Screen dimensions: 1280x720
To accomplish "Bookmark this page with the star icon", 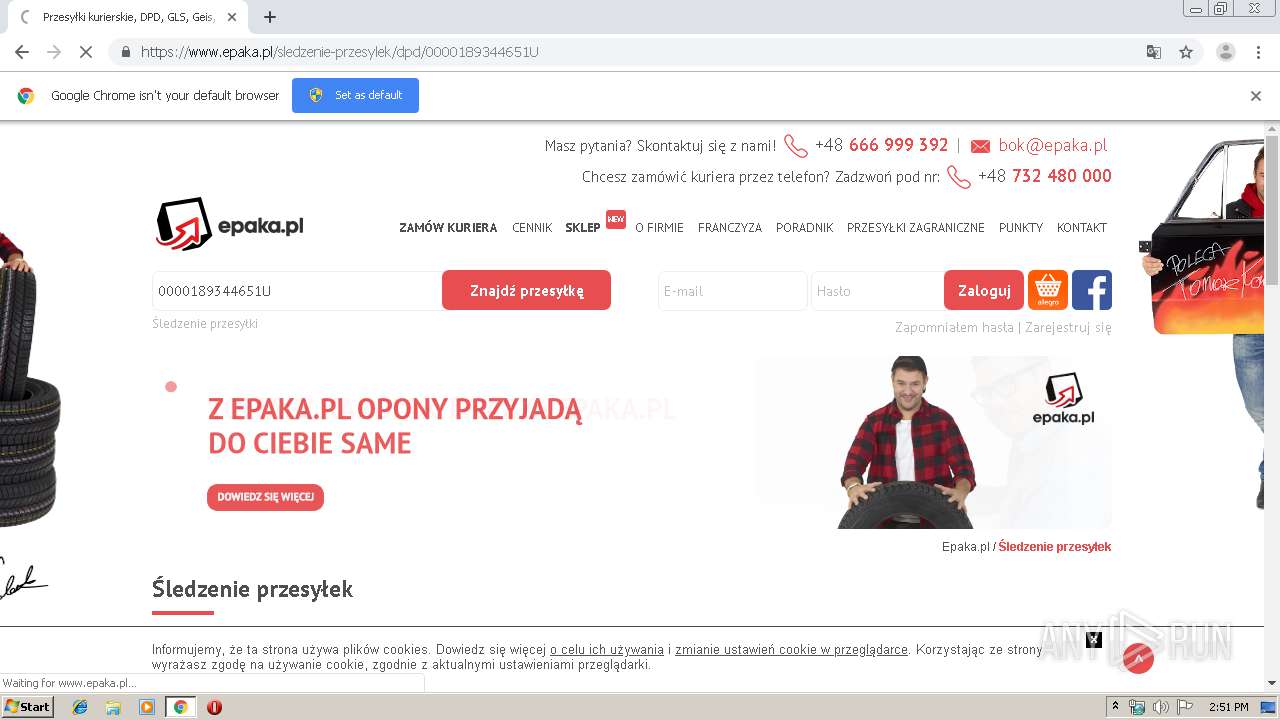I will (1186, 52).
